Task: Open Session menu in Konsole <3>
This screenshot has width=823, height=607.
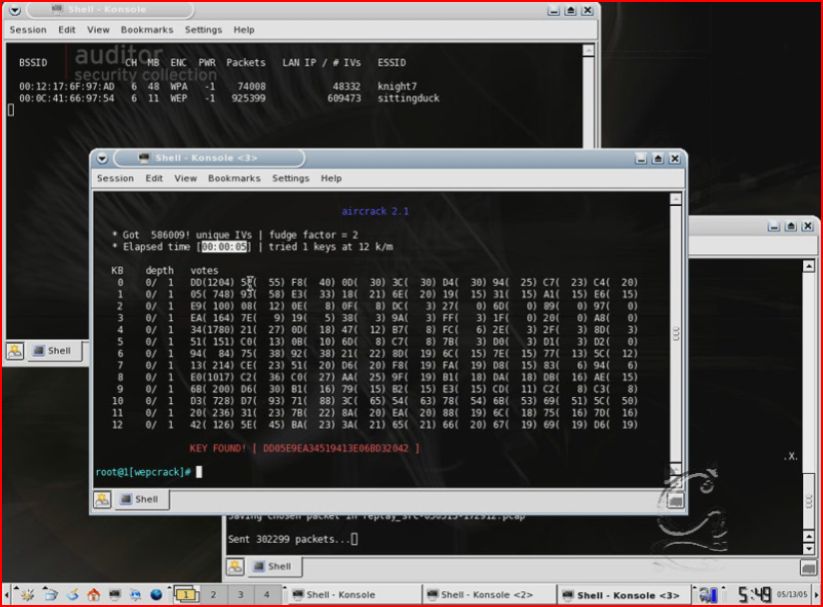Action: pyautogui.click(x=115, y=178)
